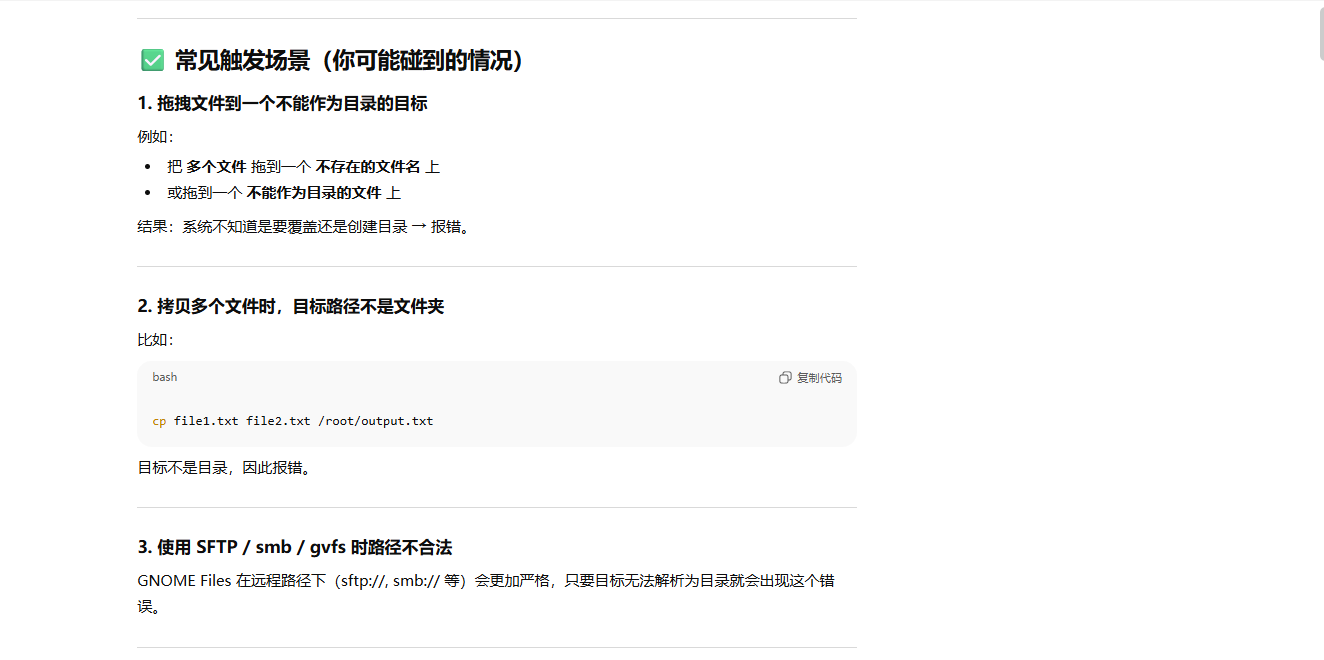Click the text 例如： under heading 1
Image resolution: width=1324 pixels, height=660 pixels.
(x=156, y=137)
